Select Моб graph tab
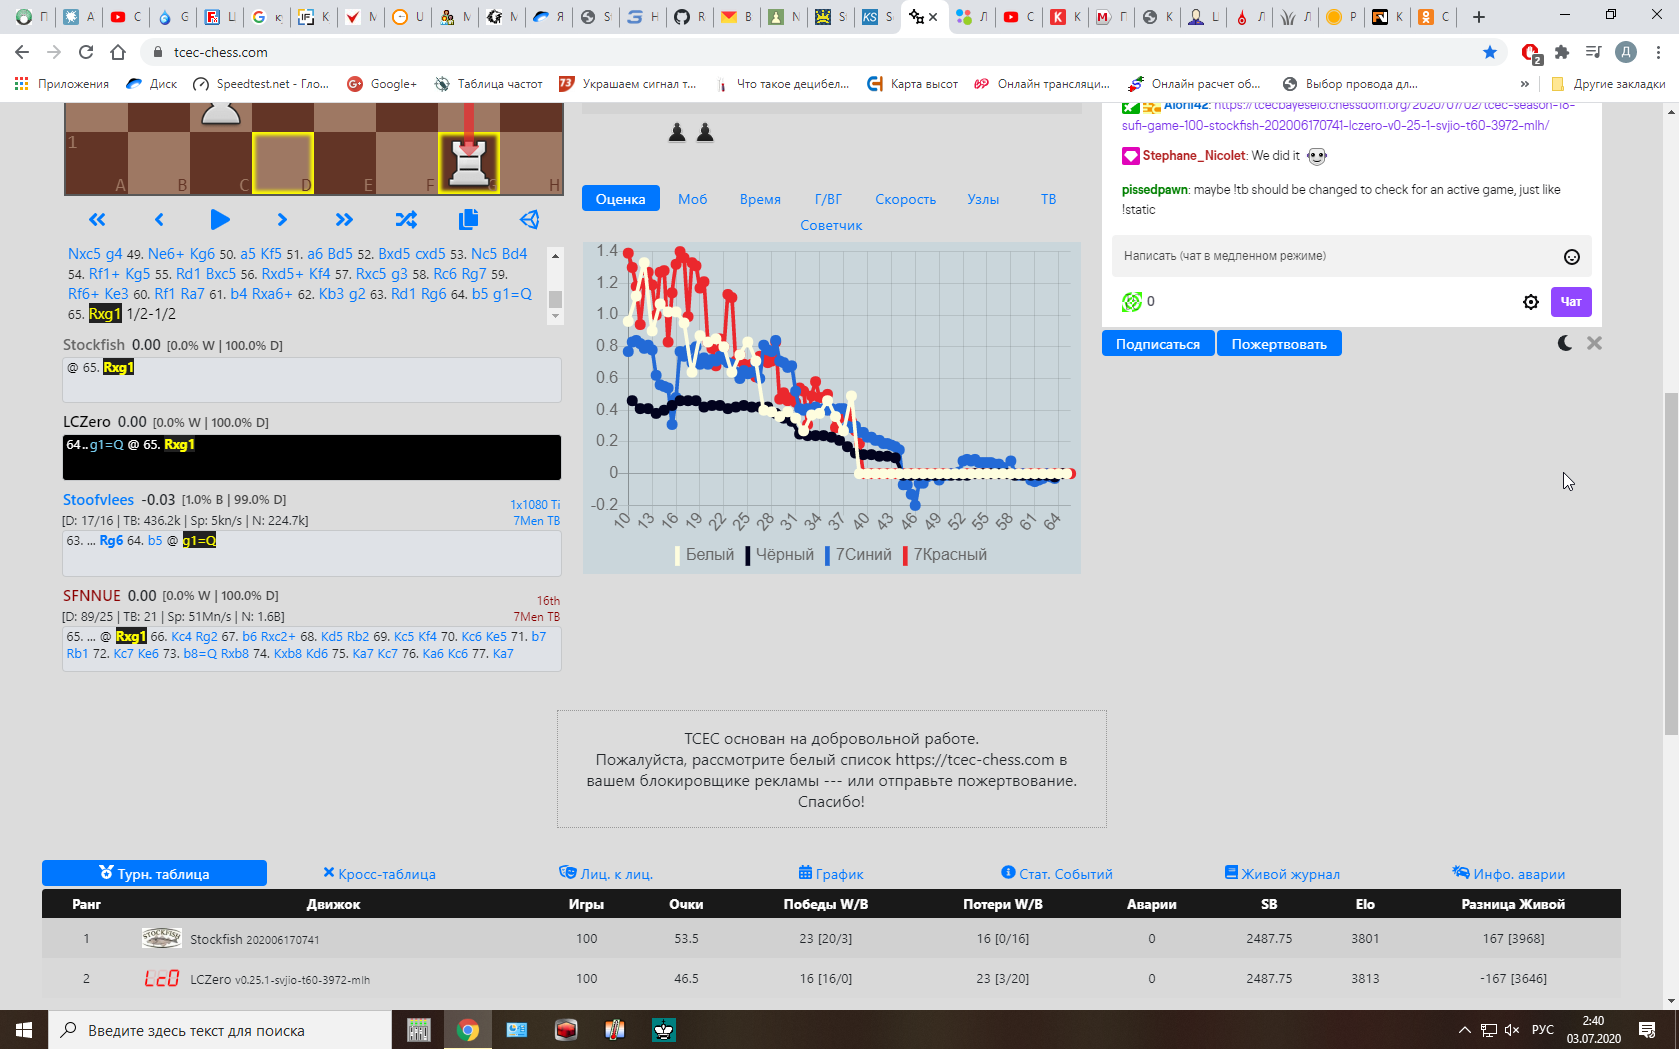Image resolution: width=1679 pixels, height=1049 pixels. pos(692,199)
